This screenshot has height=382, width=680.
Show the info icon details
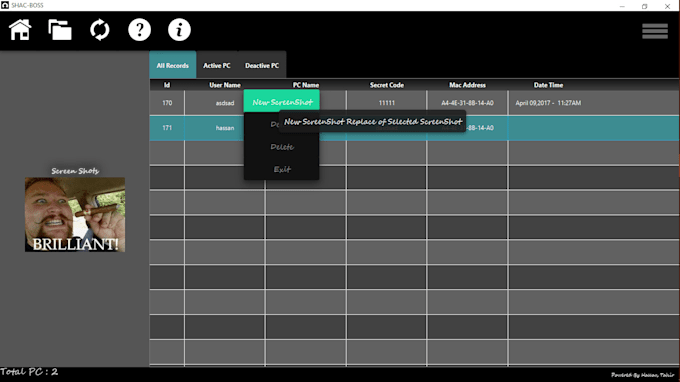179,30
